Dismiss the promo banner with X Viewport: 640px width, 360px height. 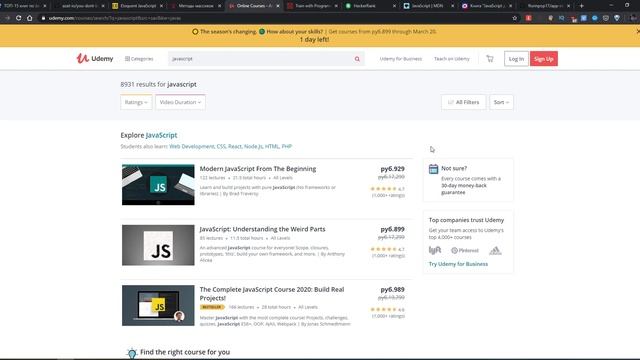click(638, 31)
